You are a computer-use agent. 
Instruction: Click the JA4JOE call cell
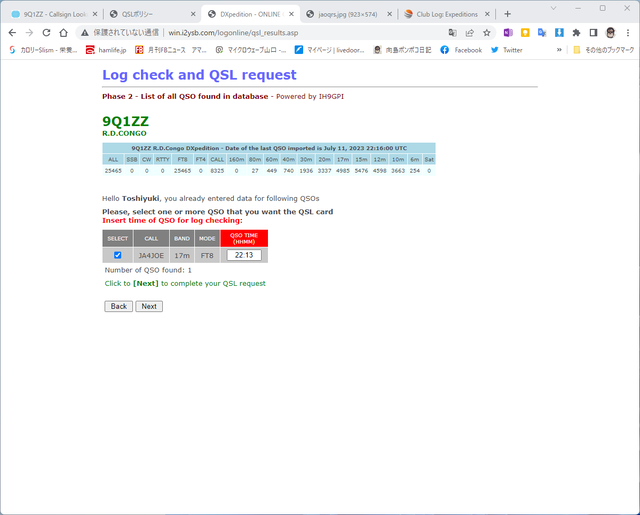pyautogui.click(x=151, y=255)
